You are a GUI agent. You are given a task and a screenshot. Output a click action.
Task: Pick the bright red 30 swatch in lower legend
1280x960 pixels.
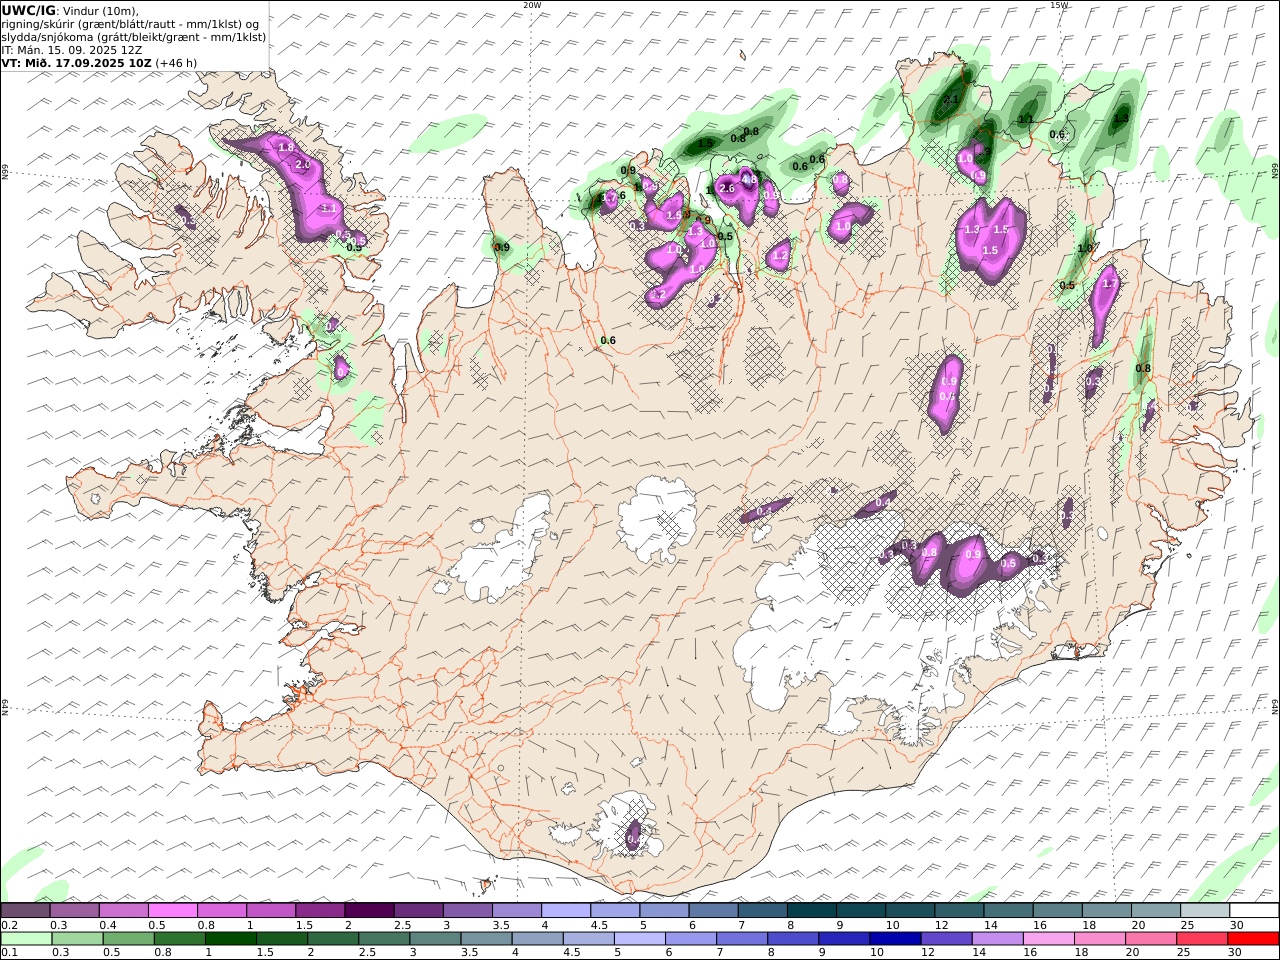click(x=1253, y=939)
